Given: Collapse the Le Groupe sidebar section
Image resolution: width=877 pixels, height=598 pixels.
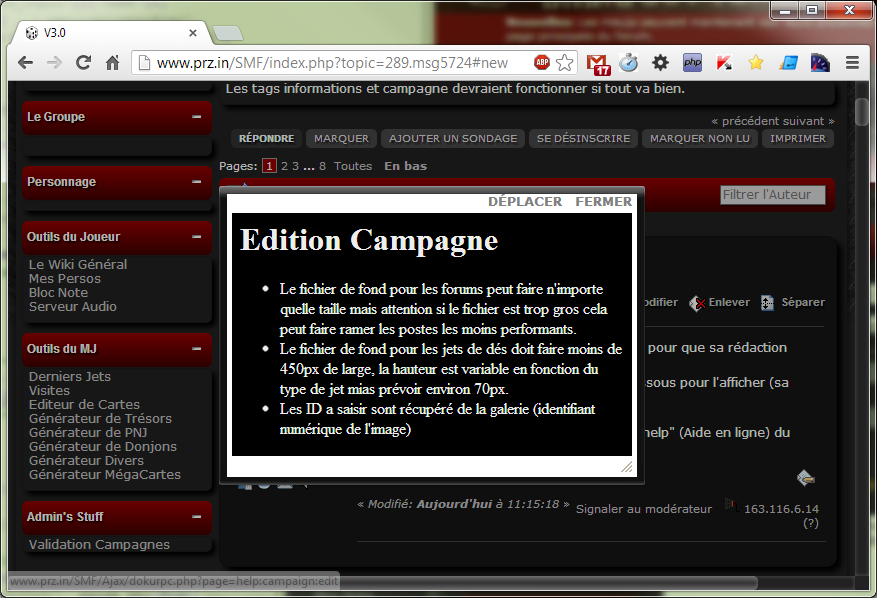Looking at the screenshot, I should tap(196, 117).
